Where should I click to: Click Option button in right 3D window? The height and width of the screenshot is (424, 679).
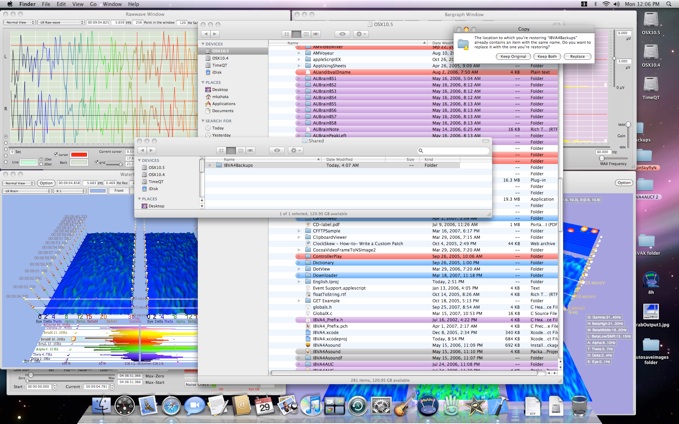coord(624,183)
